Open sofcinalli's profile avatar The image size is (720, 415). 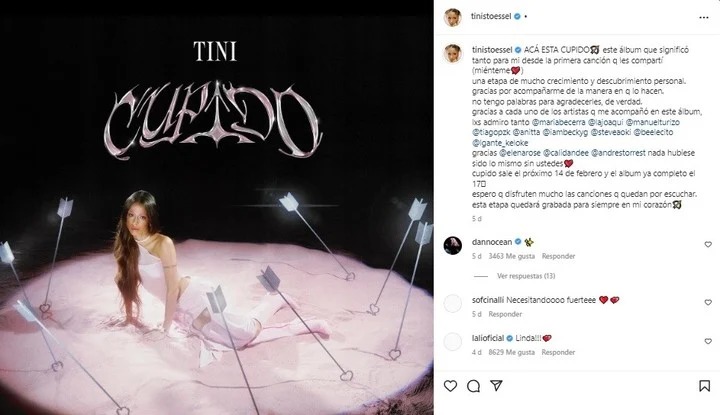coord(453,303)
